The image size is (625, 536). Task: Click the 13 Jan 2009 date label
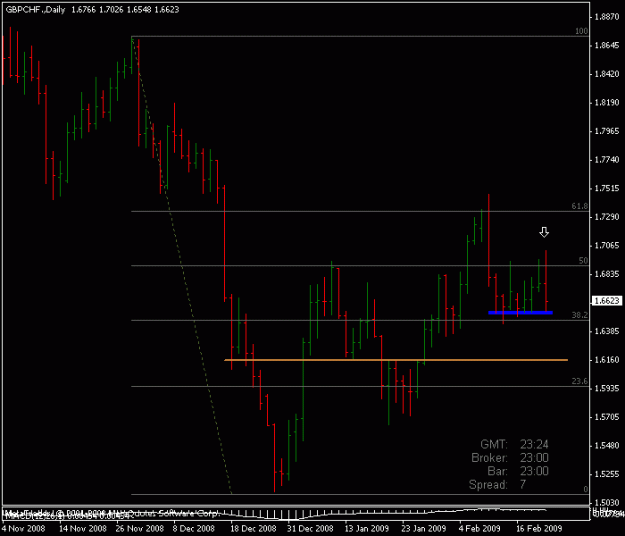pos(366,529)
